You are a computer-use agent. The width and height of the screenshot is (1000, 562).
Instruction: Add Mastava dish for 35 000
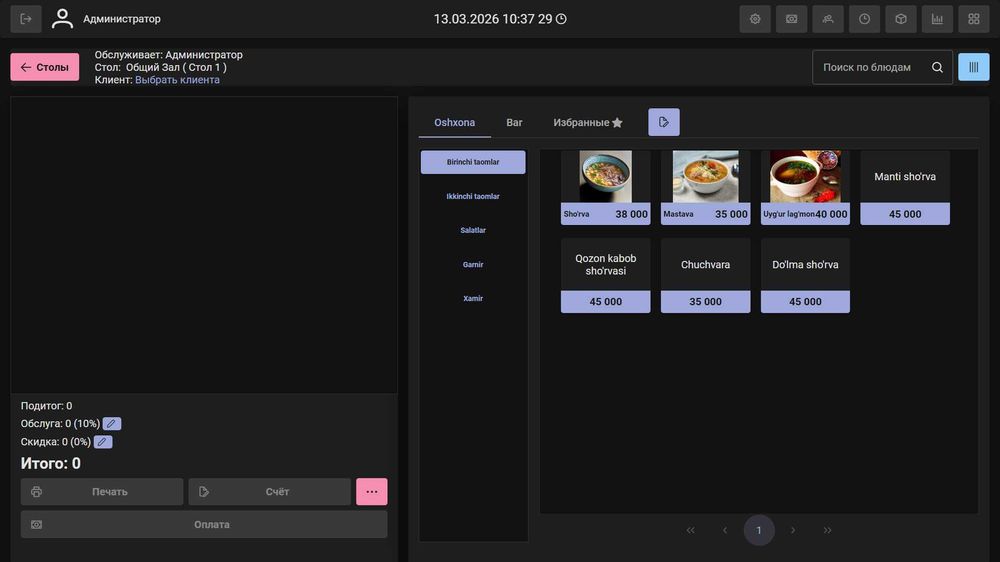(x=705, y=188)
